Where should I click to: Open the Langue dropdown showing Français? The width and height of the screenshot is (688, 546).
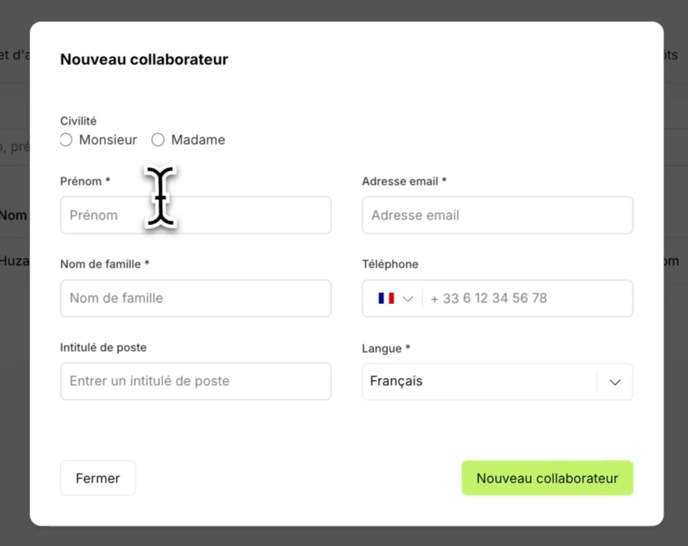[480, 381]
